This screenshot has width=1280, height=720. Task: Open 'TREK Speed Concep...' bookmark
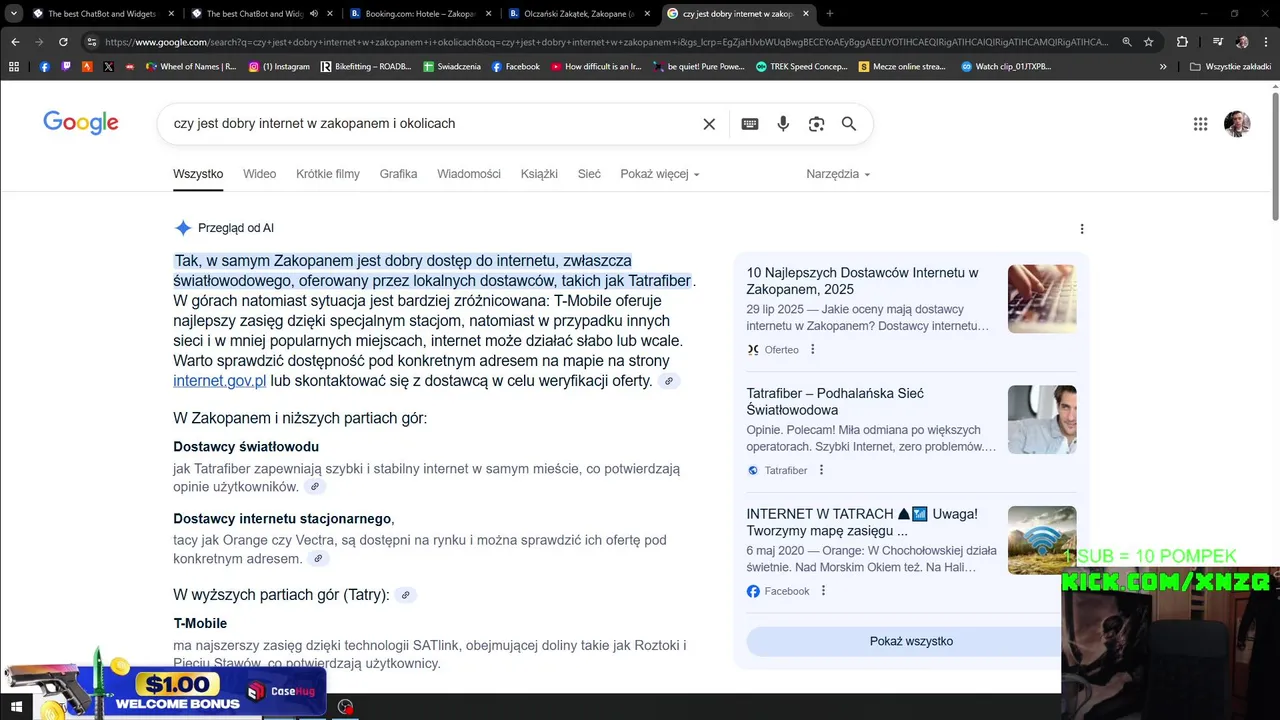[802, 67]
